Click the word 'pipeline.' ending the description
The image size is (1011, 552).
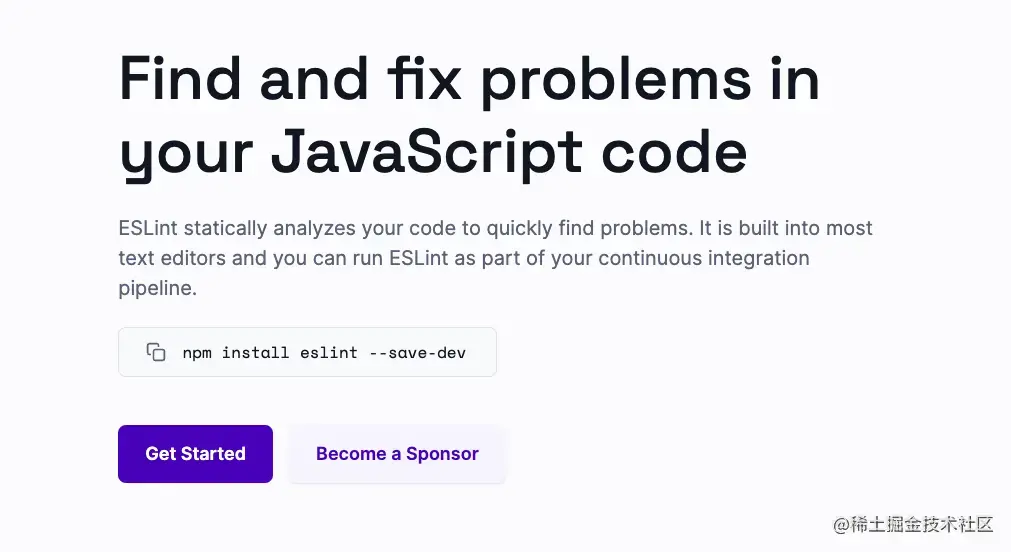coord(158,289)
